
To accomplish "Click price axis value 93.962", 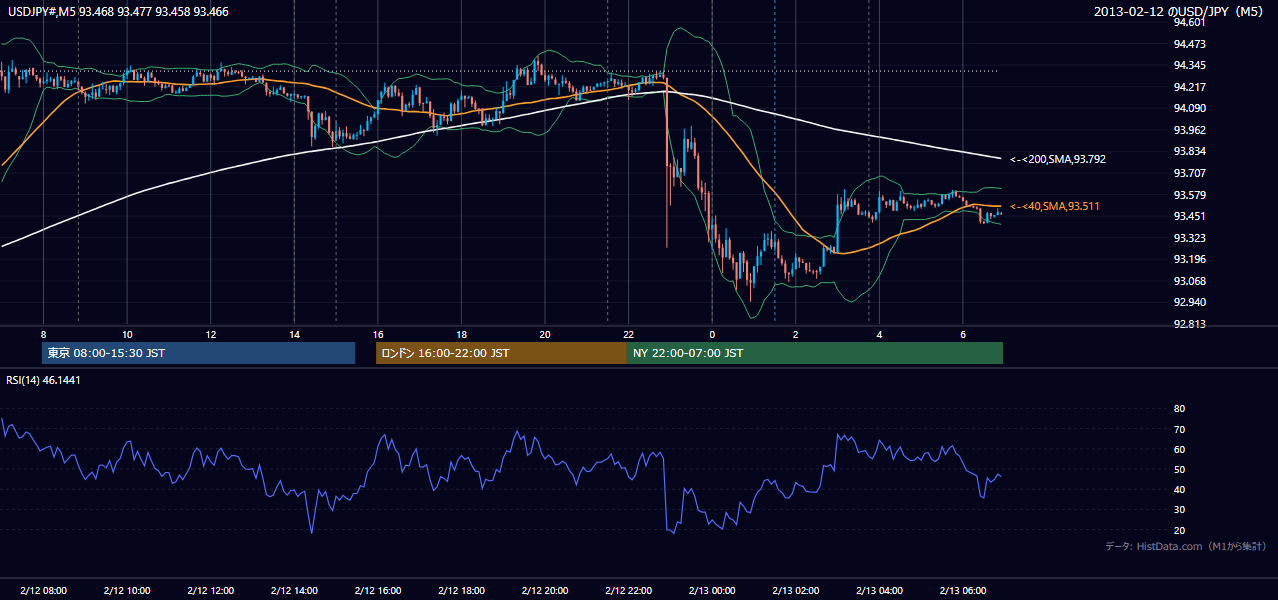I will click(1188, 130).
